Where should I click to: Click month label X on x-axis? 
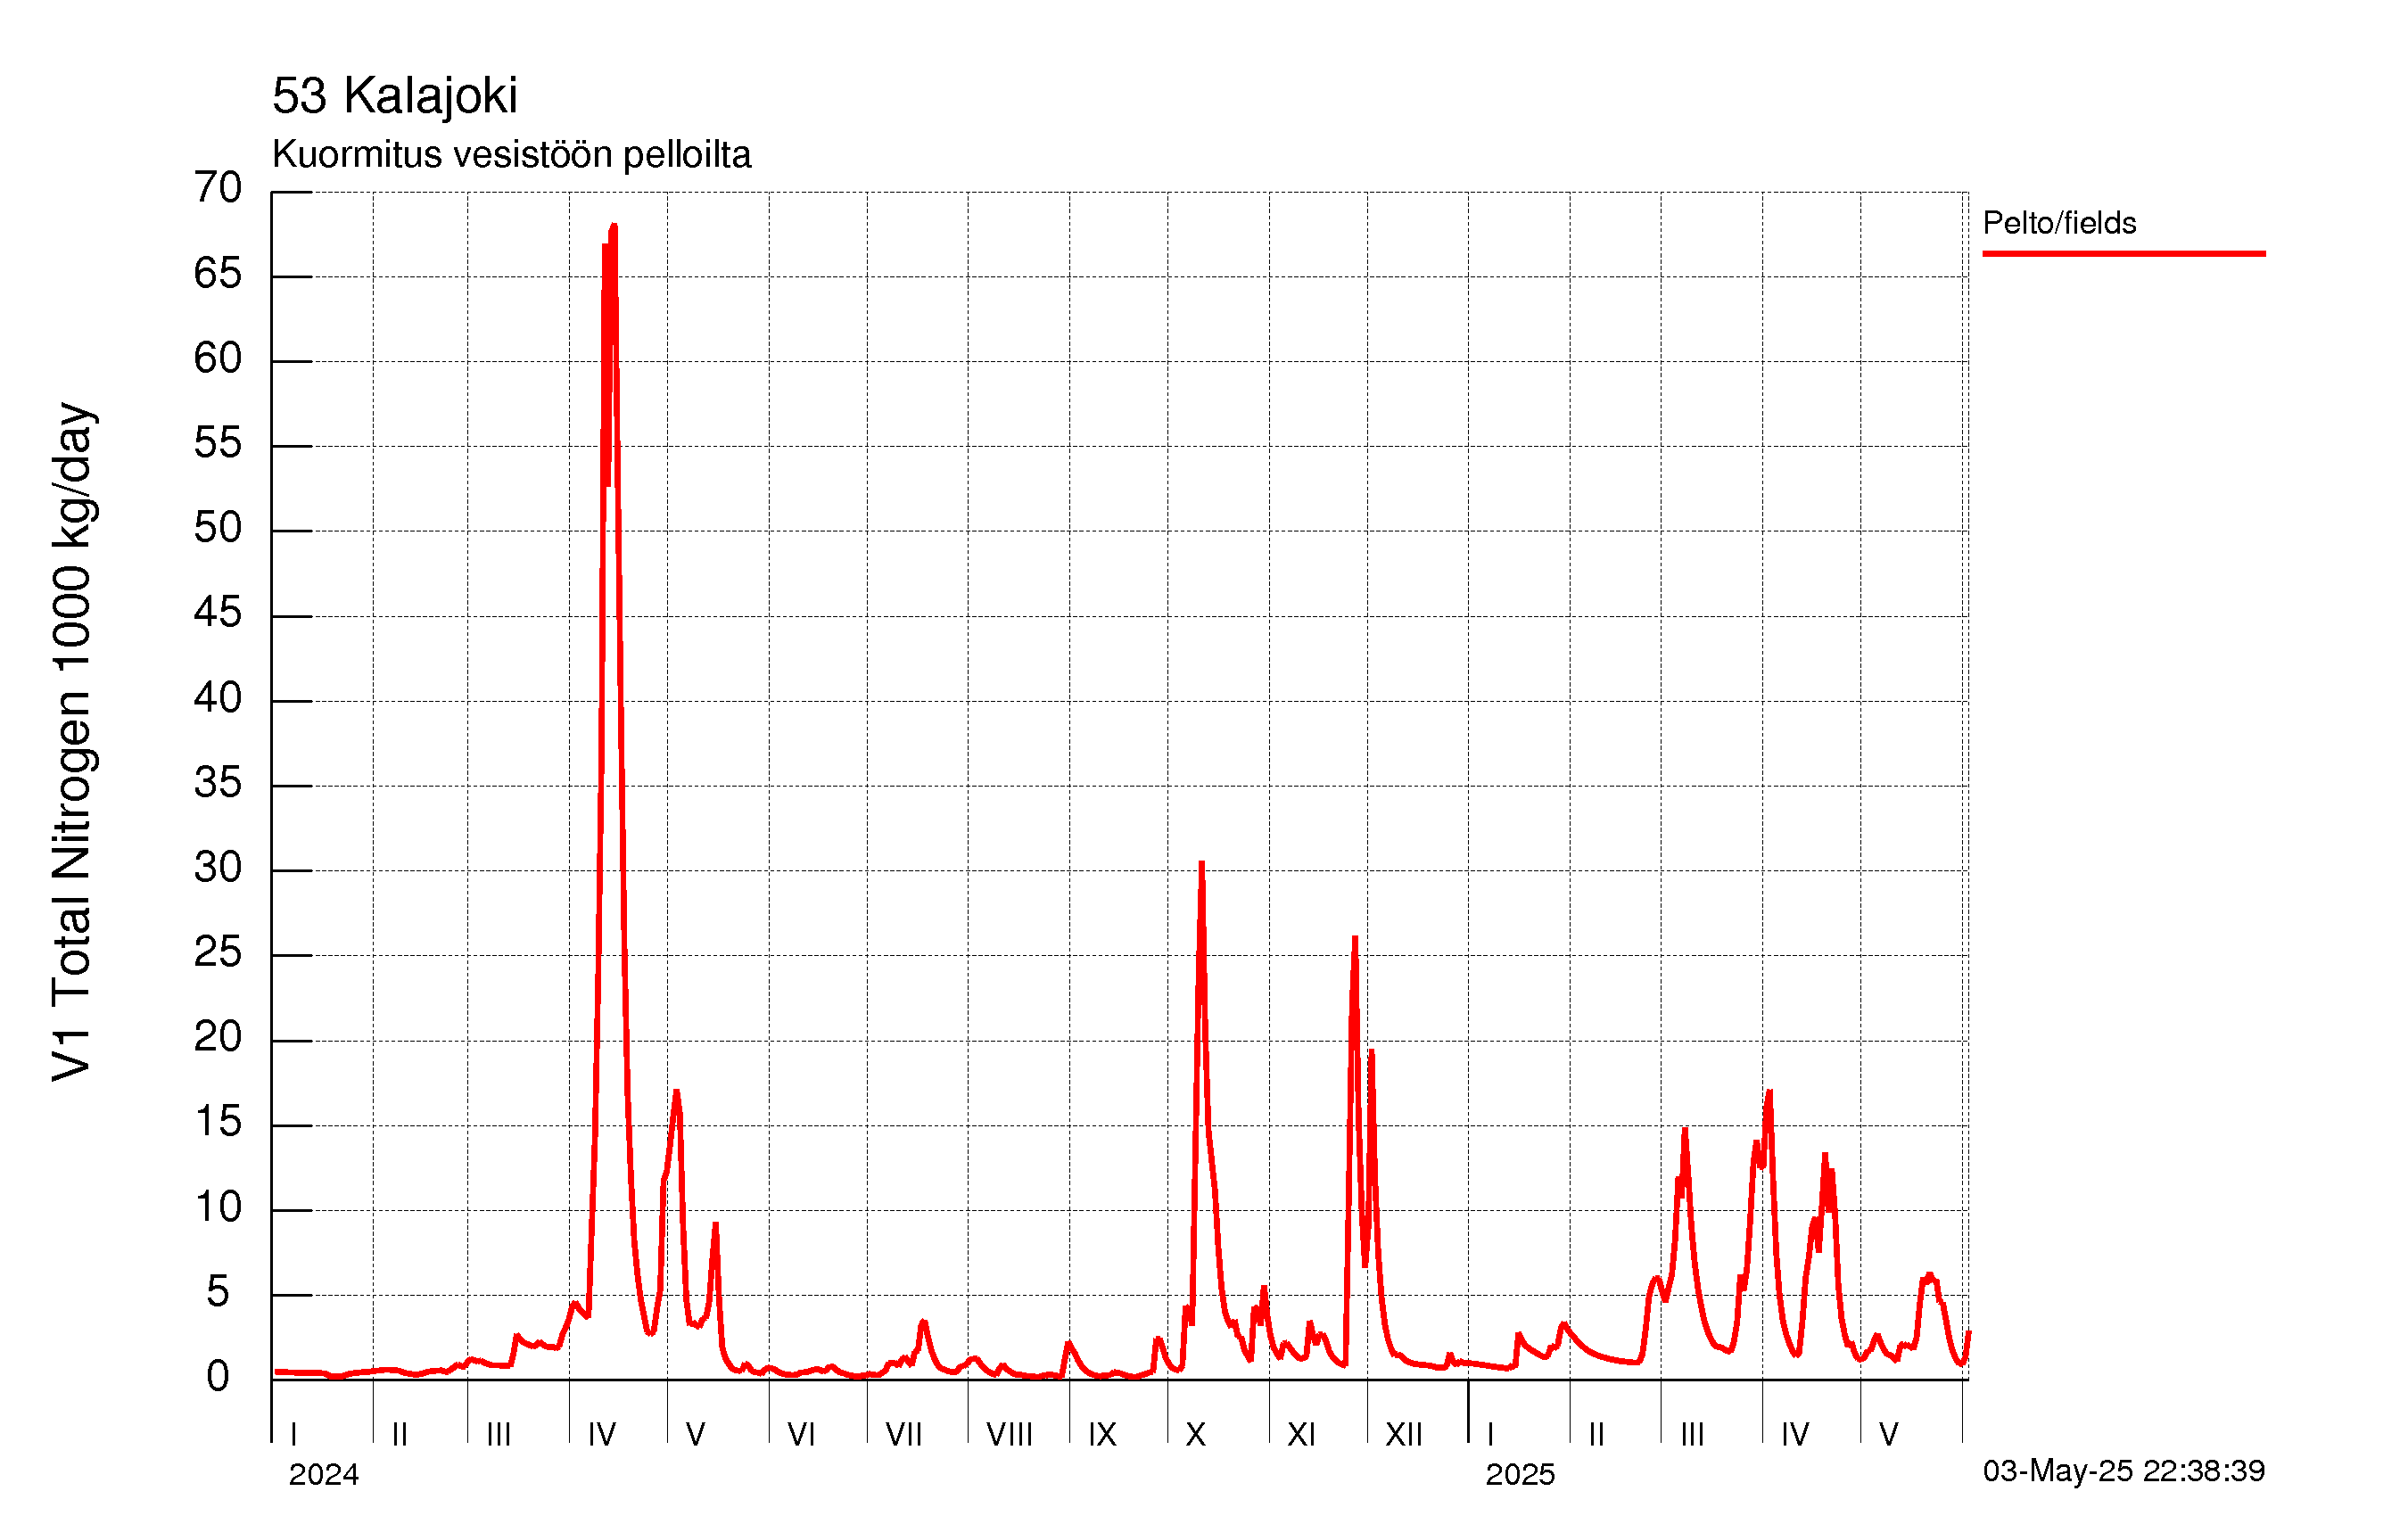tap(1196, 1434)
